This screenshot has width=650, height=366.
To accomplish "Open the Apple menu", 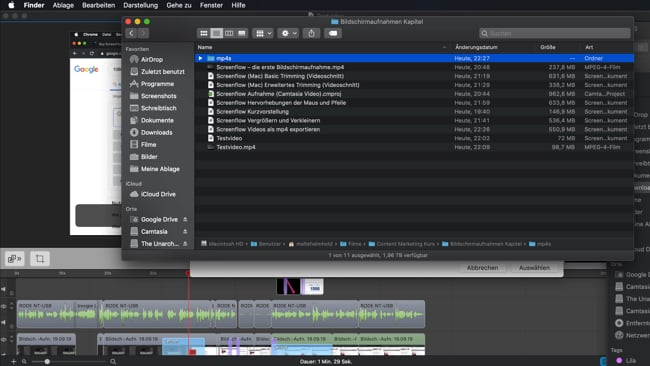I will (x=11, y=5).
